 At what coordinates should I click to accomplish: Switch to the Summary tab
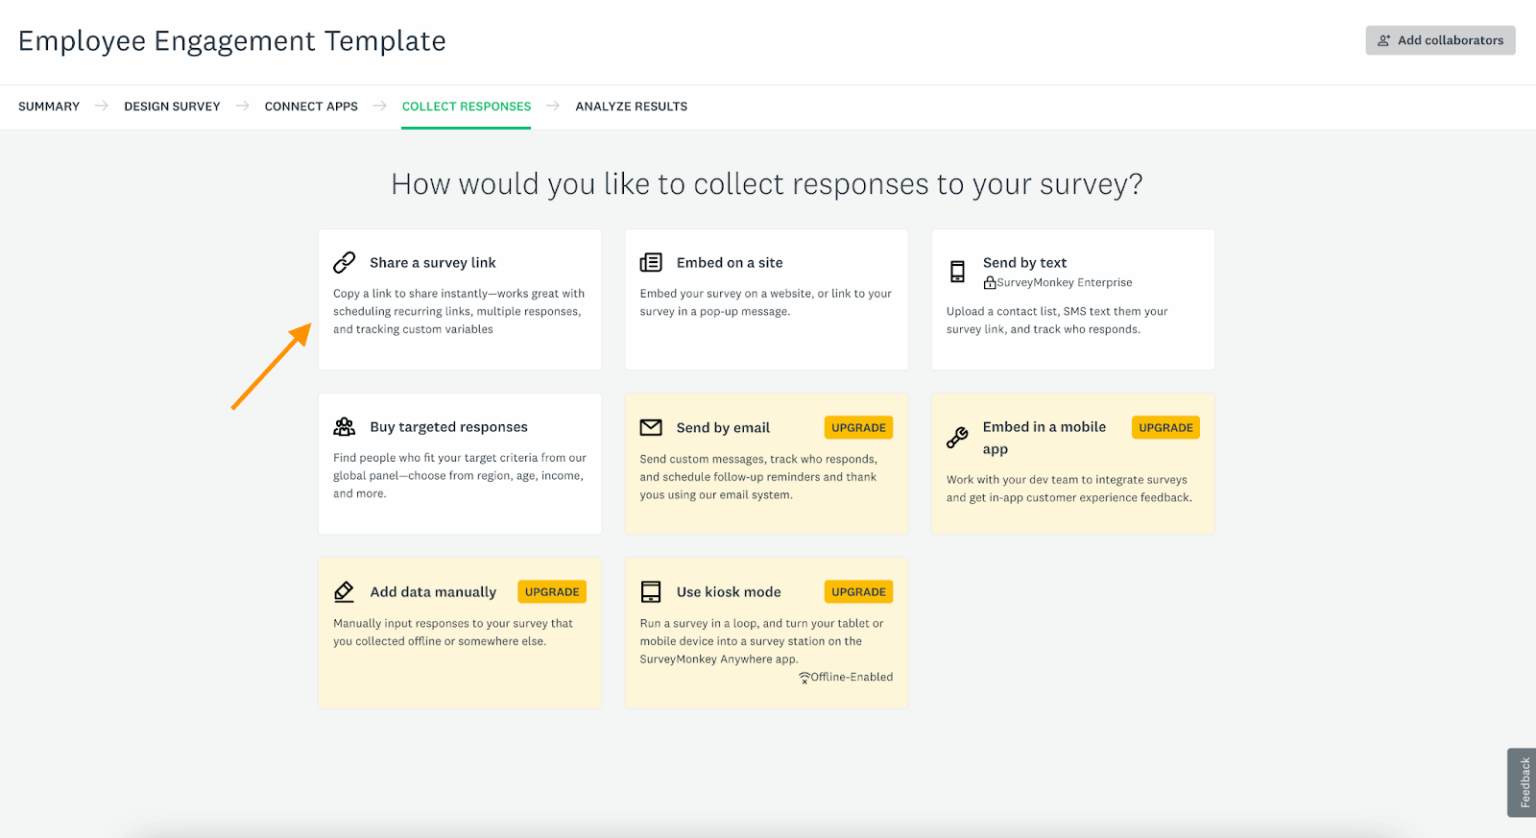point(48,106)
